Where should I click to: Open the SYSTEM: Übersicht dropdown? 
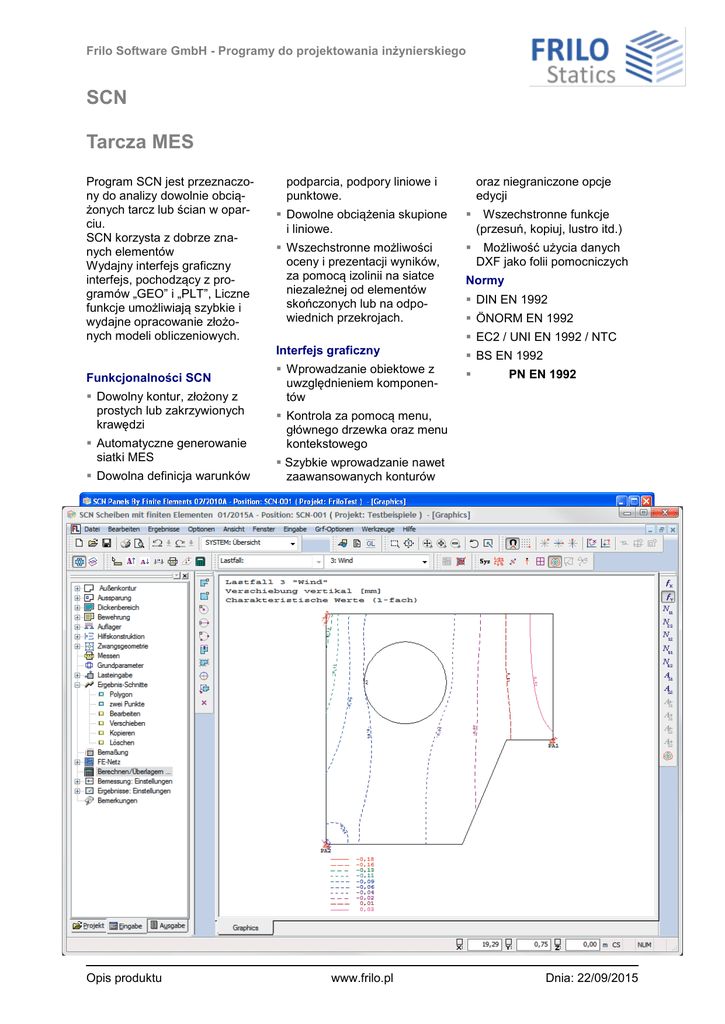(x=292, y=543)
